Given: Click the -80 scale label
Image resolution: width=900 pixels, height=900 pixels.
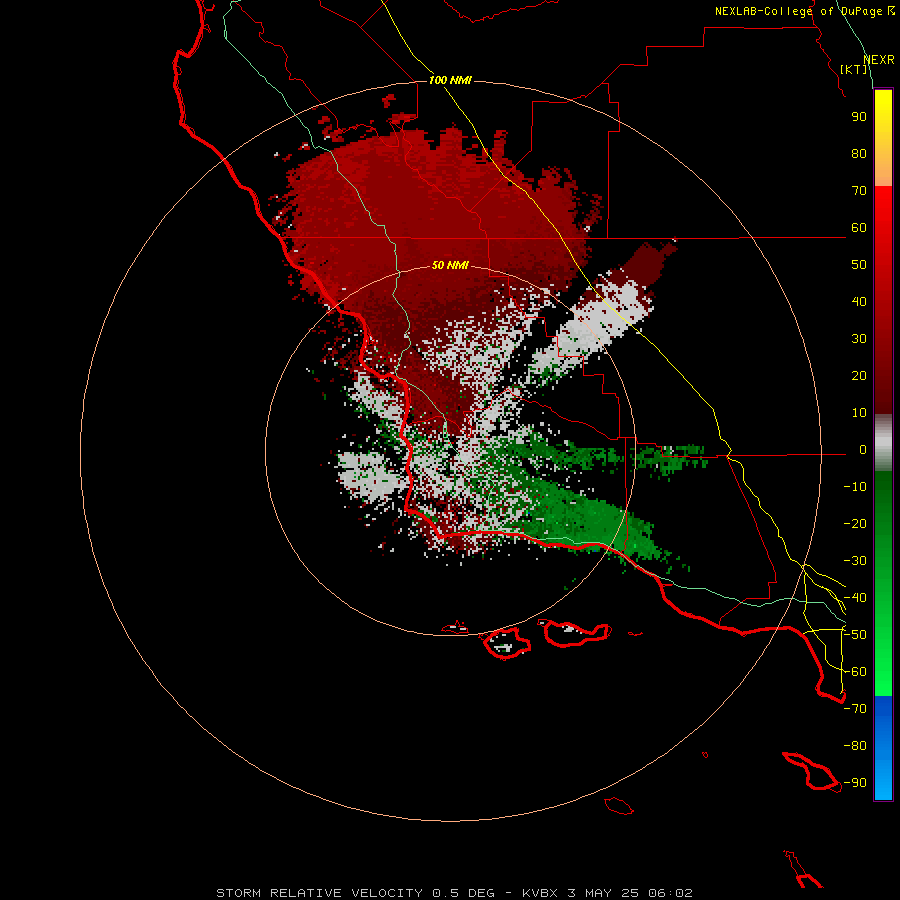Looking at the screenshot, I should click(x=855, y=746).
